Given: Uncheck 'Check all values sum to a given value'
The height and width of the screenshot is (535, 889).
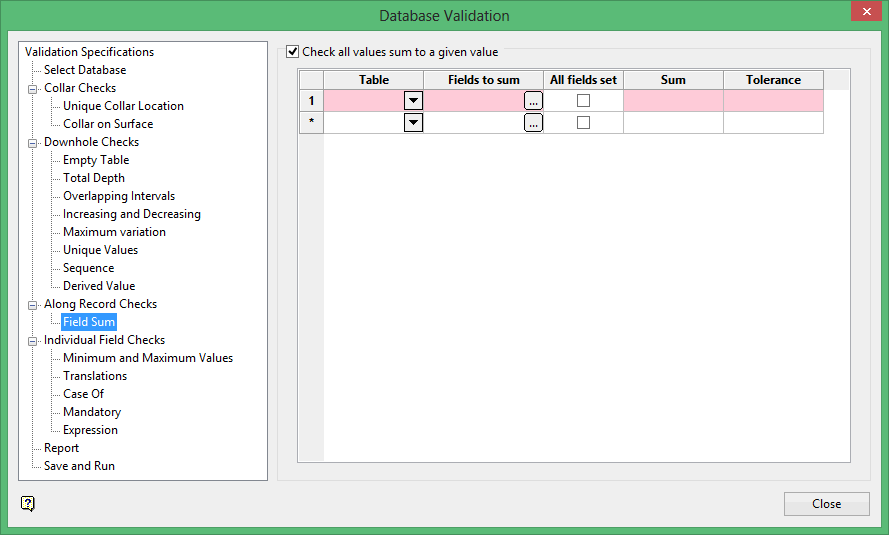Looking at the screenshot, I should click(x=292, y=52).
